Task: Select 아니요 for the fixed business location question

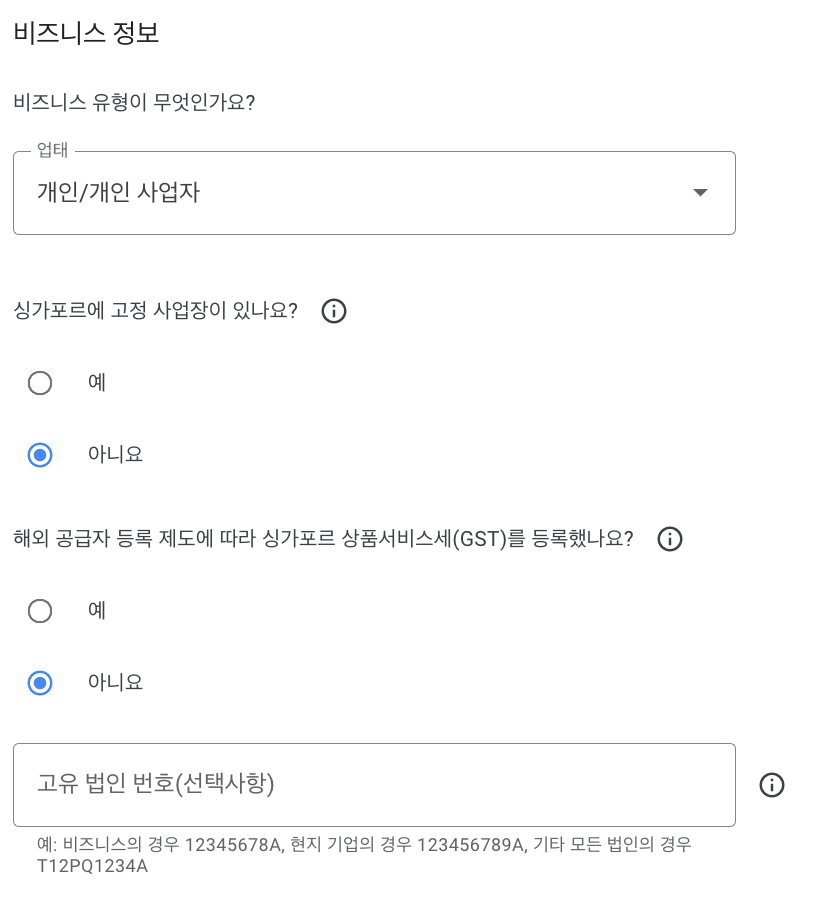Action: coord(40,455)
